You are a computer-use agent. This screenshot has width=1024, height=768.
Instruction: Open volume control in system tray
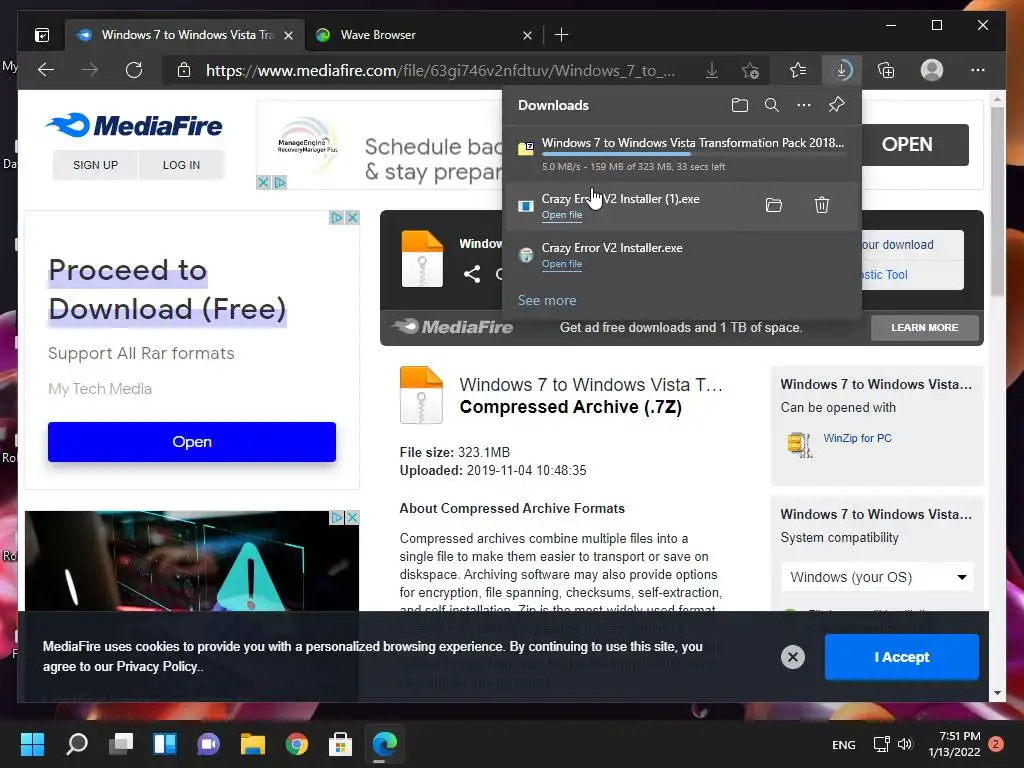tap(904, 744)
